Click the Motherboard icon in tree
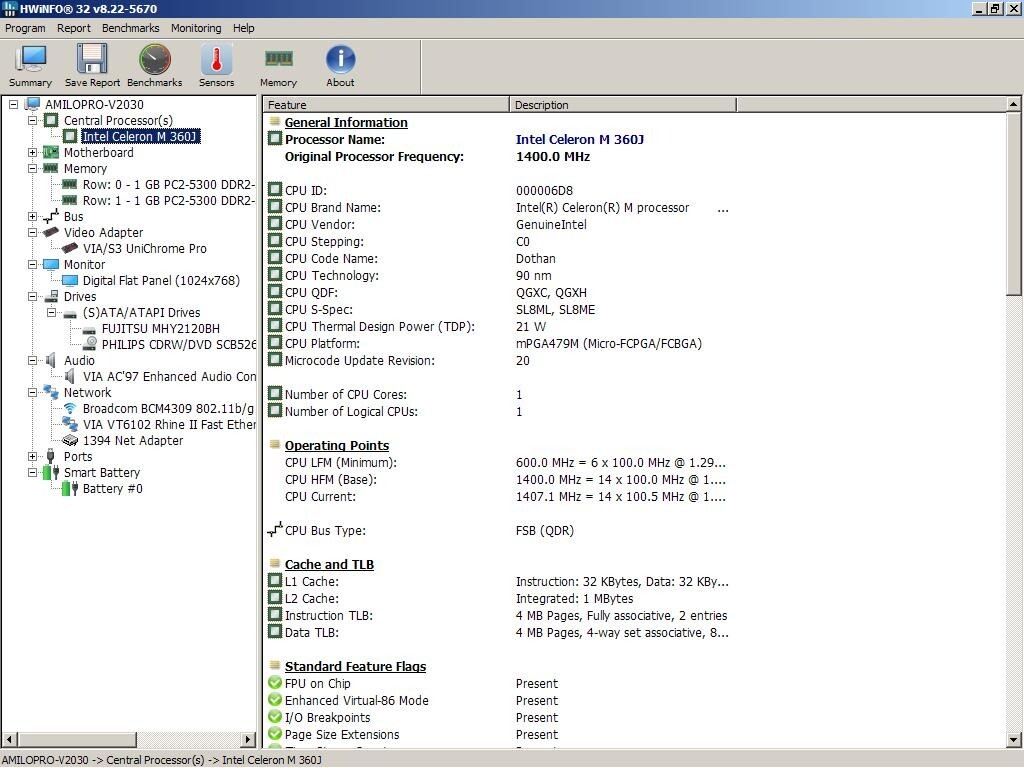Image resolution: width=1024 pixels, height=768 pixels. tap(51, 152)
